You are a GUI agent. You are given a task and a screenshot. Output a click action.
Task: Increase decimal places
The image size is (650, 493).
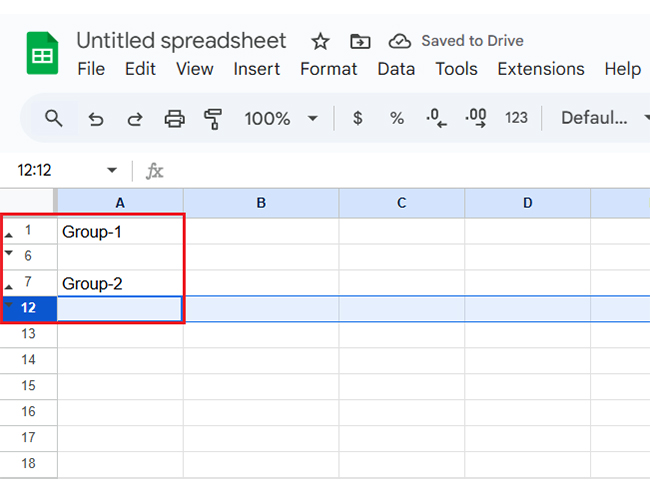click(475, 118)
